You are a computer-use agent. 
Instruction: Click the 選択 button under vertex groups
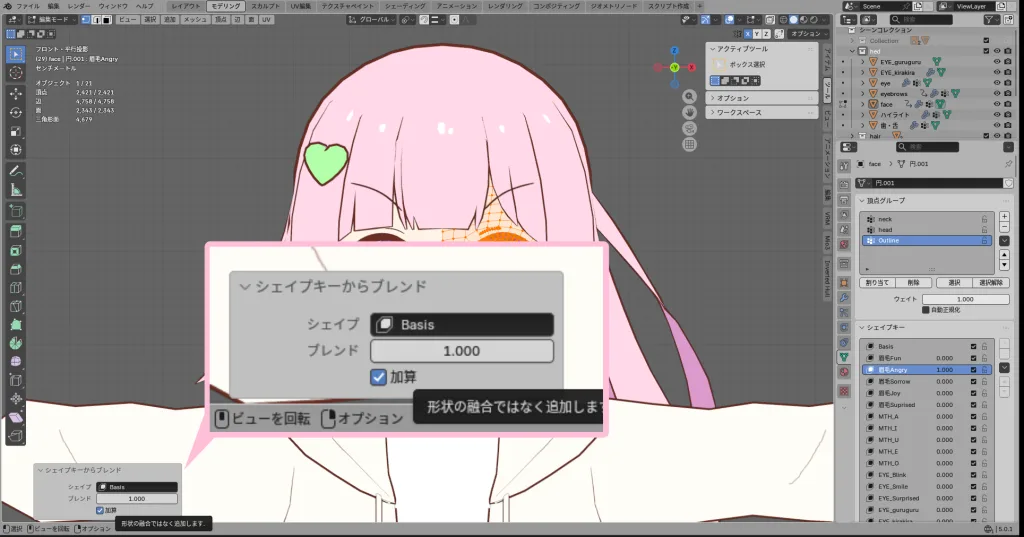(954, 283)
